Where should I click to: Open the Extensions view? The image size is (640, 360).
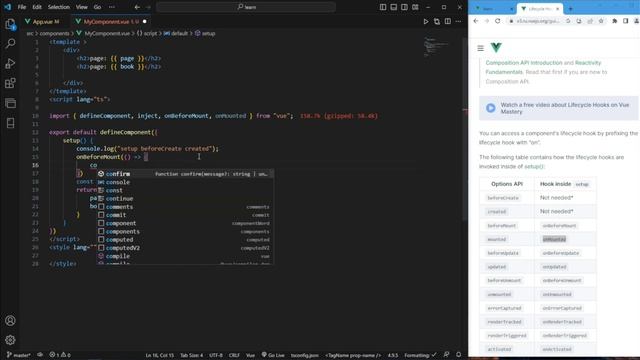tap(10, 83)
